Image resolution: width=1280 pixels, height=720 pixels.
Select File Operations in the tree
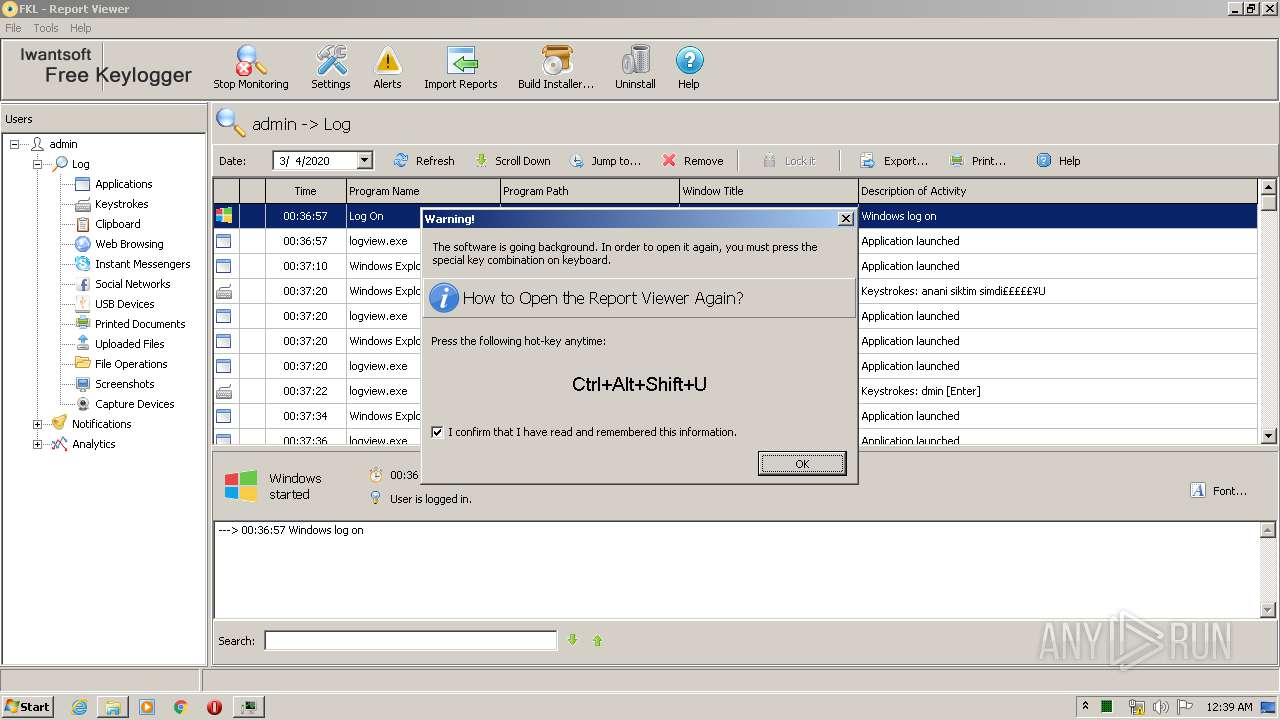[131, 364]
